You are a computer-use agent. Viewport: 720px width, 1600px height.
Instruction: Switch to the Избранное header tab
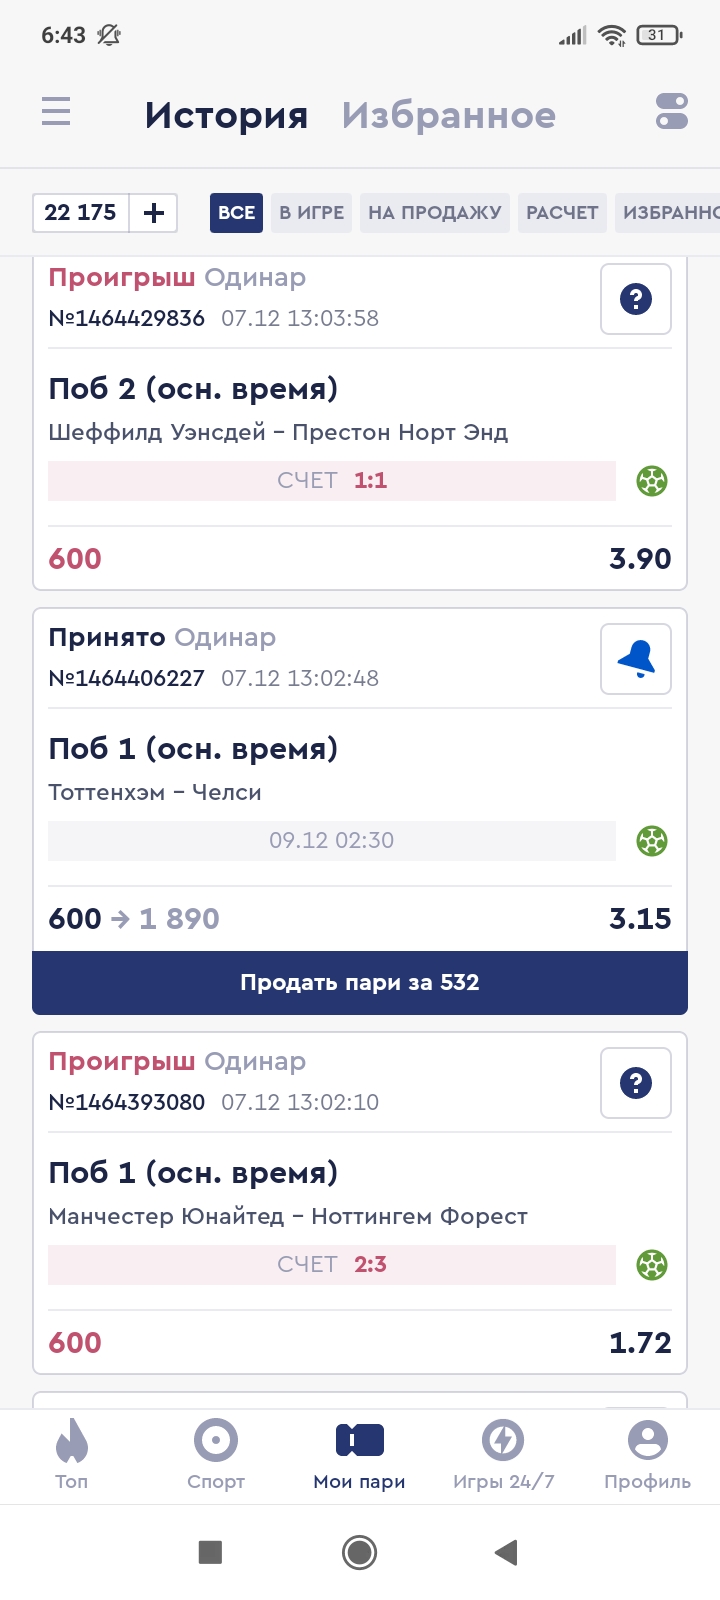pos(449,116)
